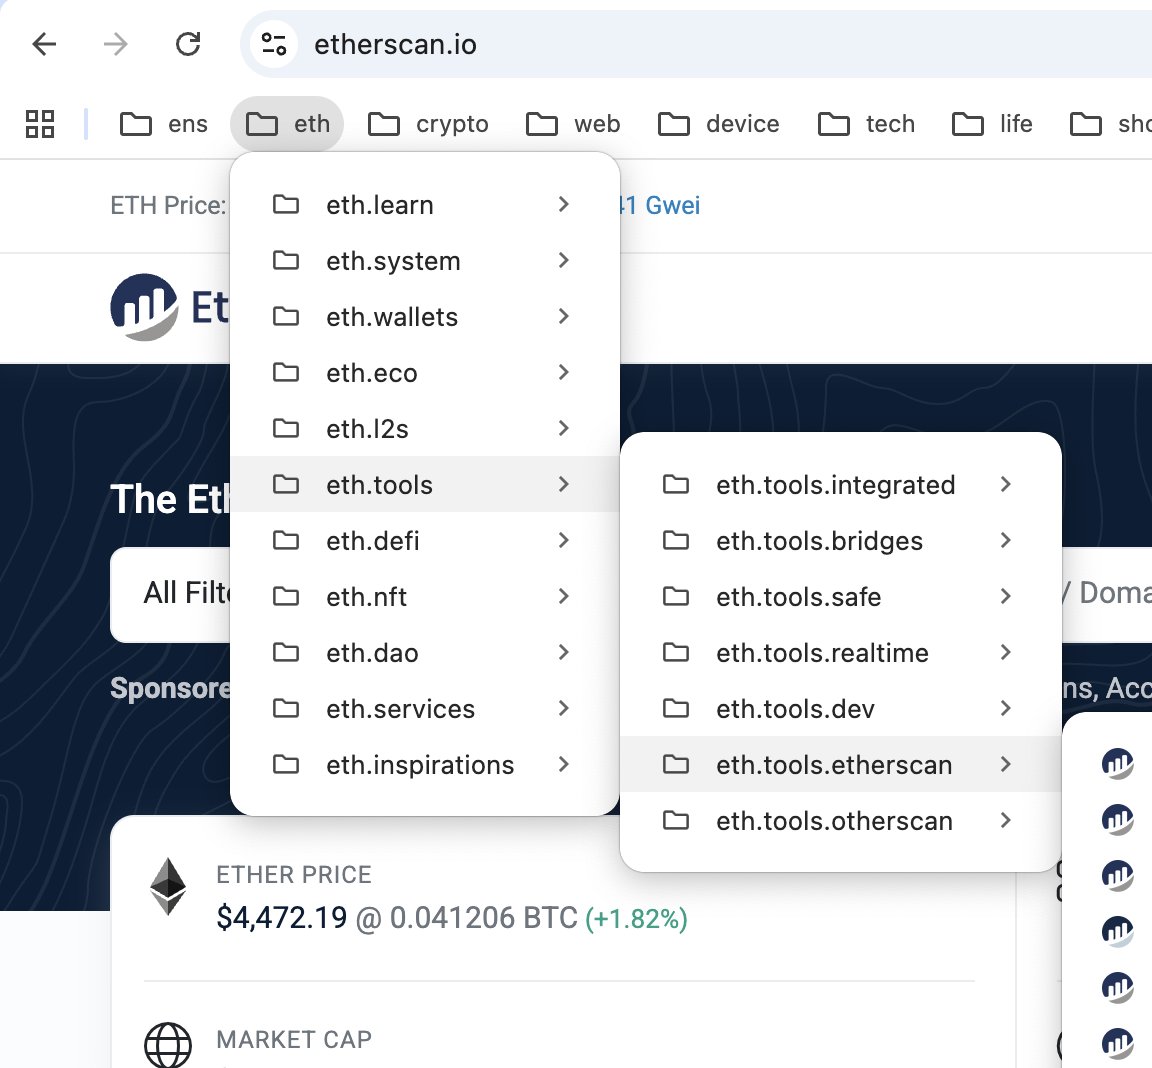
Task: Click the ETHER PRICE label
Action: [294, 874]
